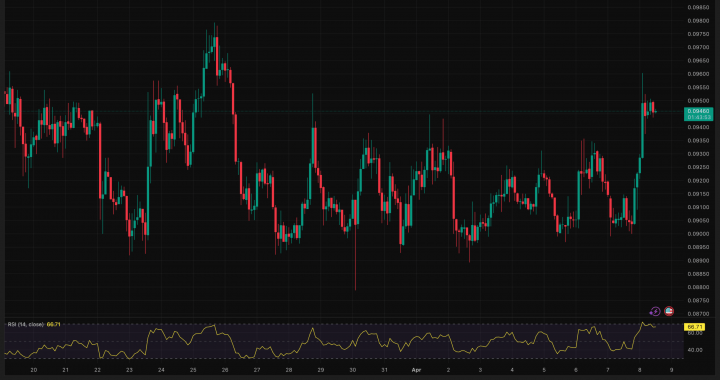Click the 0.09600 price axis label
The image size is (720, 380).
pos(698,74)
